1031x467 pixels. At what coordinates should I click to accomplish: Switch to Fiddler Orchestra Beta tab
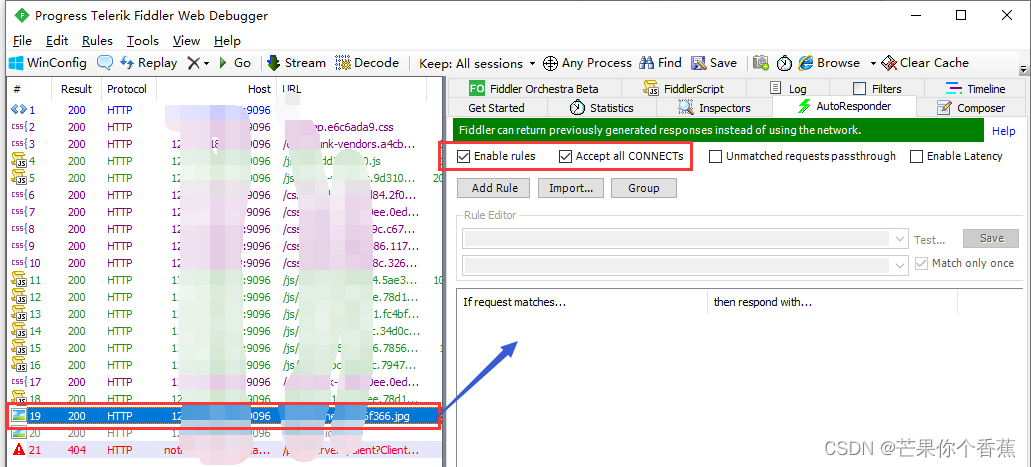(x=534, y=88)
